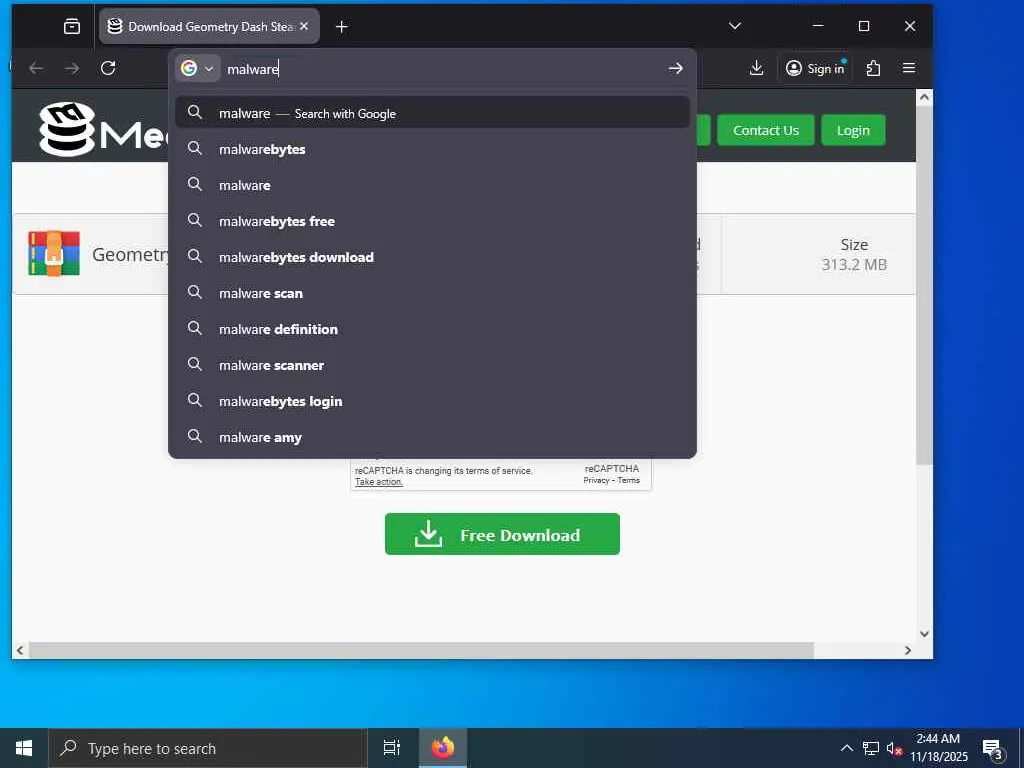Click the horizontal scrollbar right arrow
Viewport: 1024px width, 768px height.
tap(908, 650)
